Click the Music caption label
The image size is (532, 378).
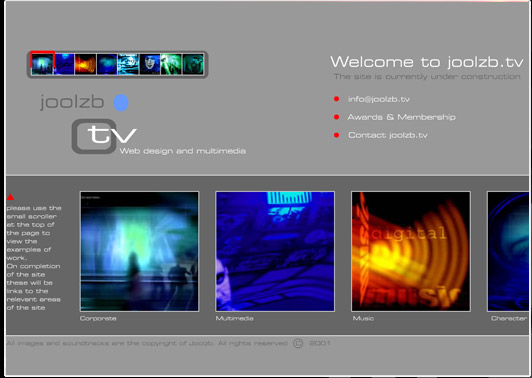click(x=363, y=318)
